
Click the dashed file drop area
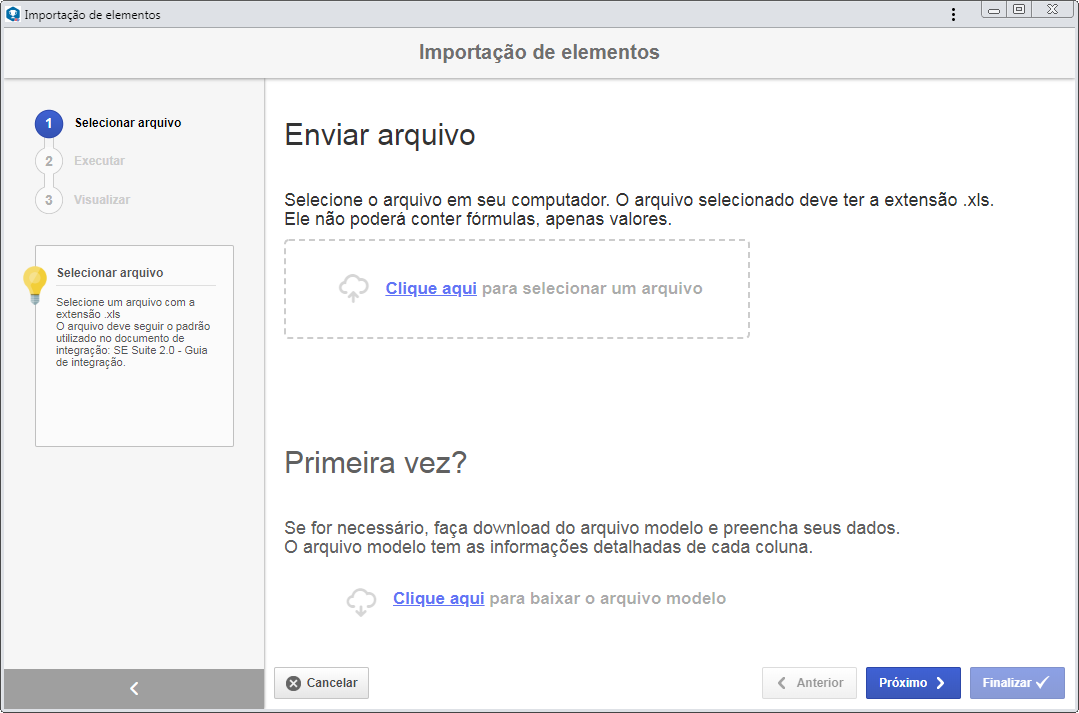[x=517, y=289]
